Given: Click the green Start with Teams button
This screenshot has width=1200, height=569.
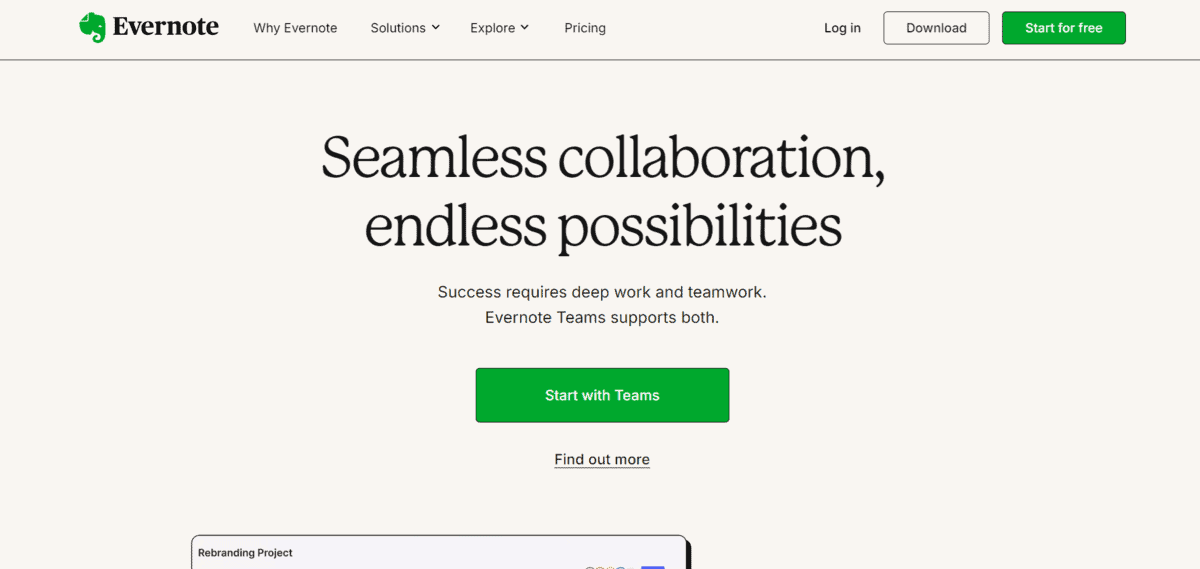Looking at the screenshot, I should [x=602, y=395].
